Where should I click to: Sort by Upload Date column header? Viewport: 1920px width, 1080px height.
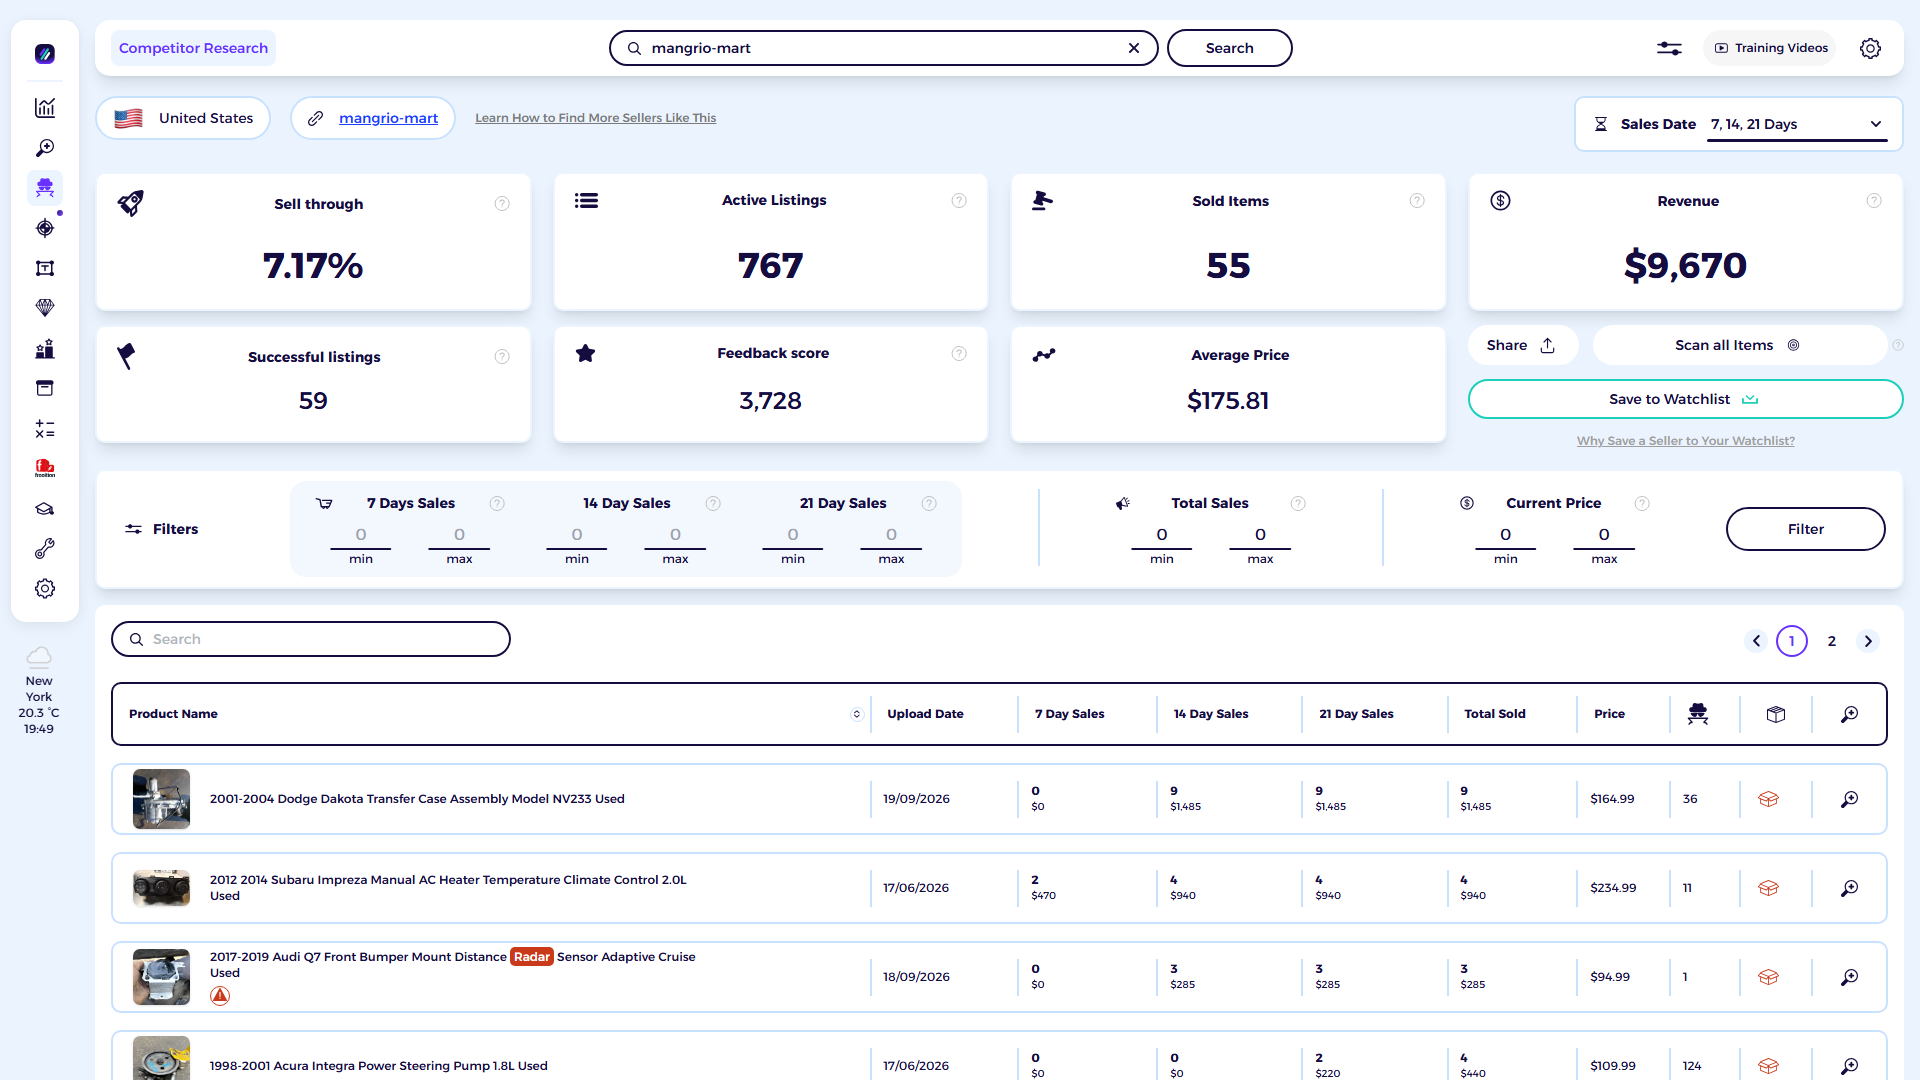tap(925, 714)
